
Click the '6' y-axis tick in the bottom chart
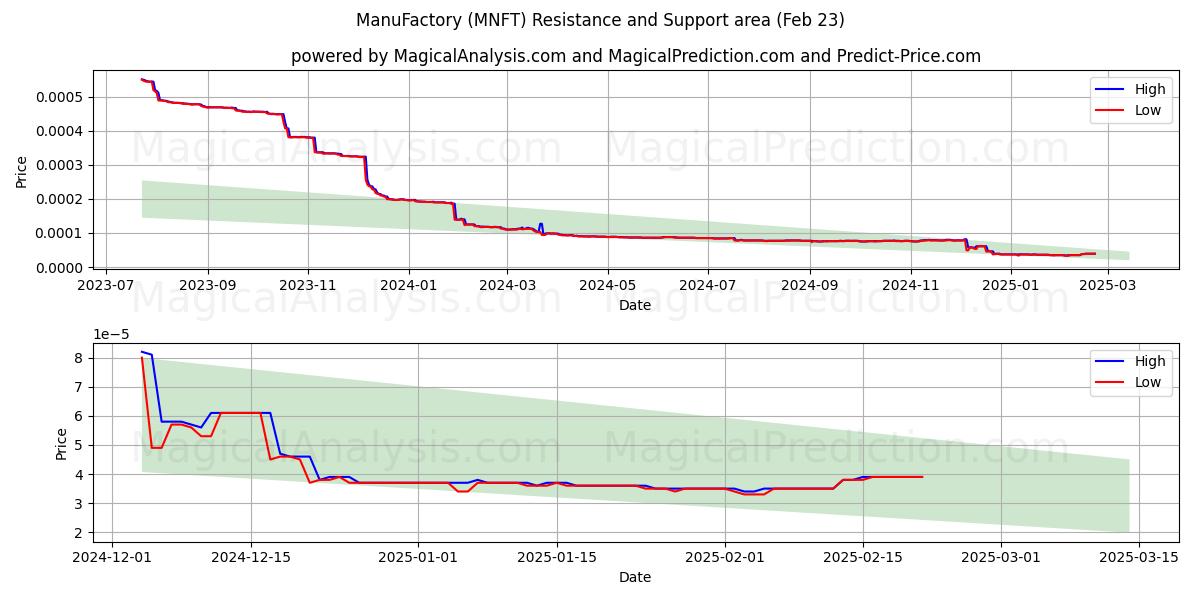click(x=81, y=416)
